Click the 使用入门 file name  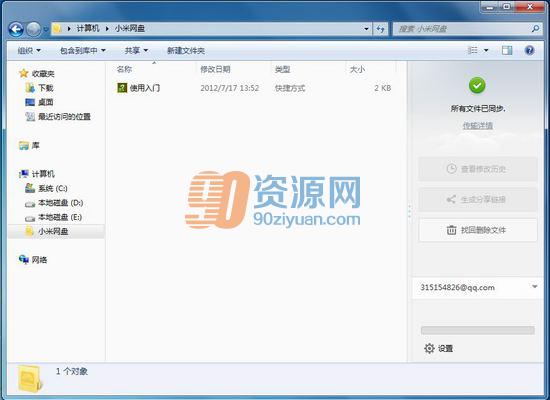click(145, 88)
